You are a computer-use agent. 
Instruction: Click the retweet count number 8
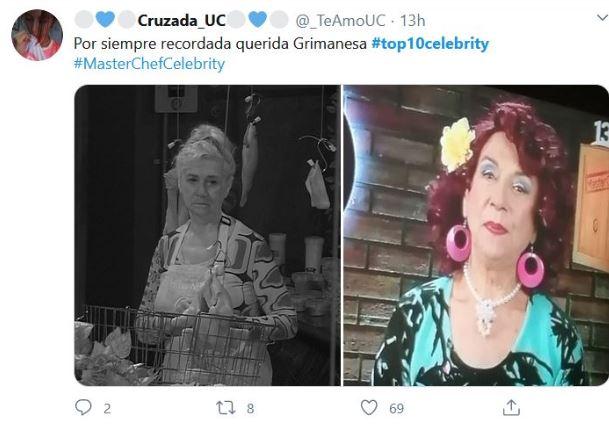click(251, 409)
